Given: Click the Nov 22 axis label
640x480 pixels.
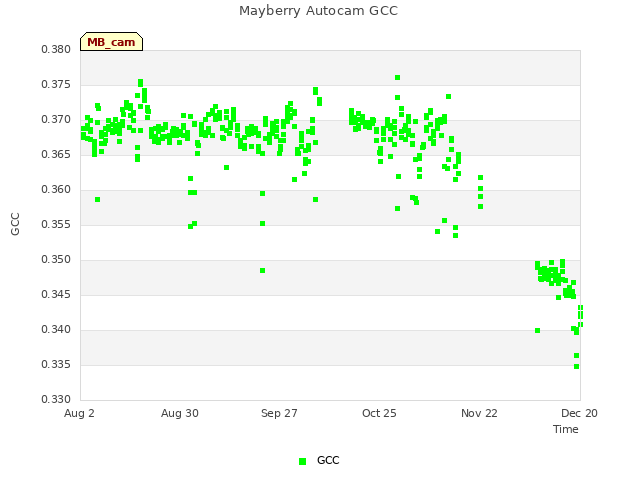Looking at the screenshot, I should (x=479, y=413).
